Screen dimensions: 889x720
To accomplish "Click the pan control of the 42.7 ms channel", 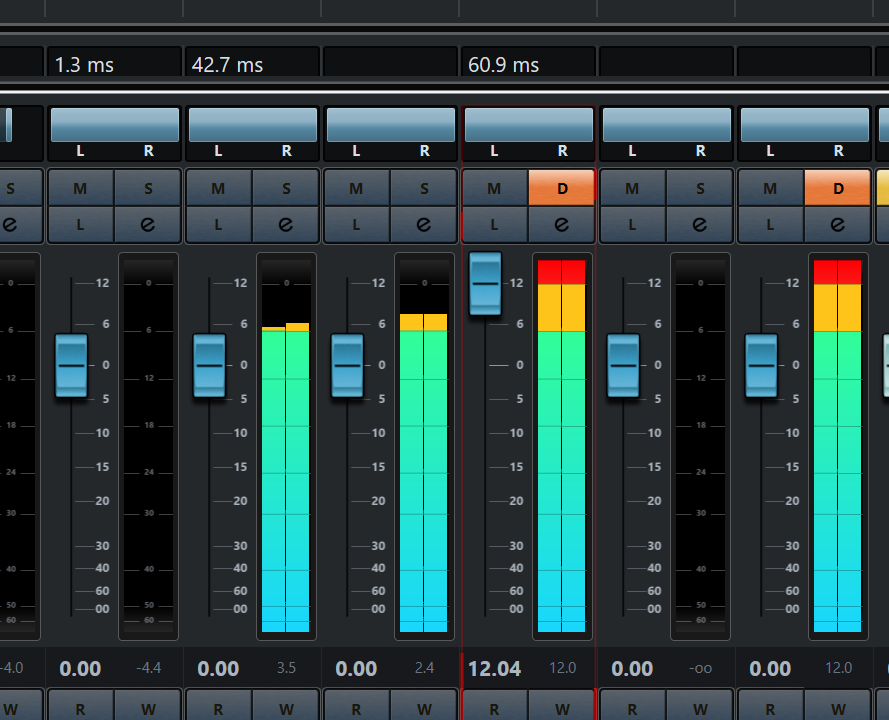I will 253,125.
